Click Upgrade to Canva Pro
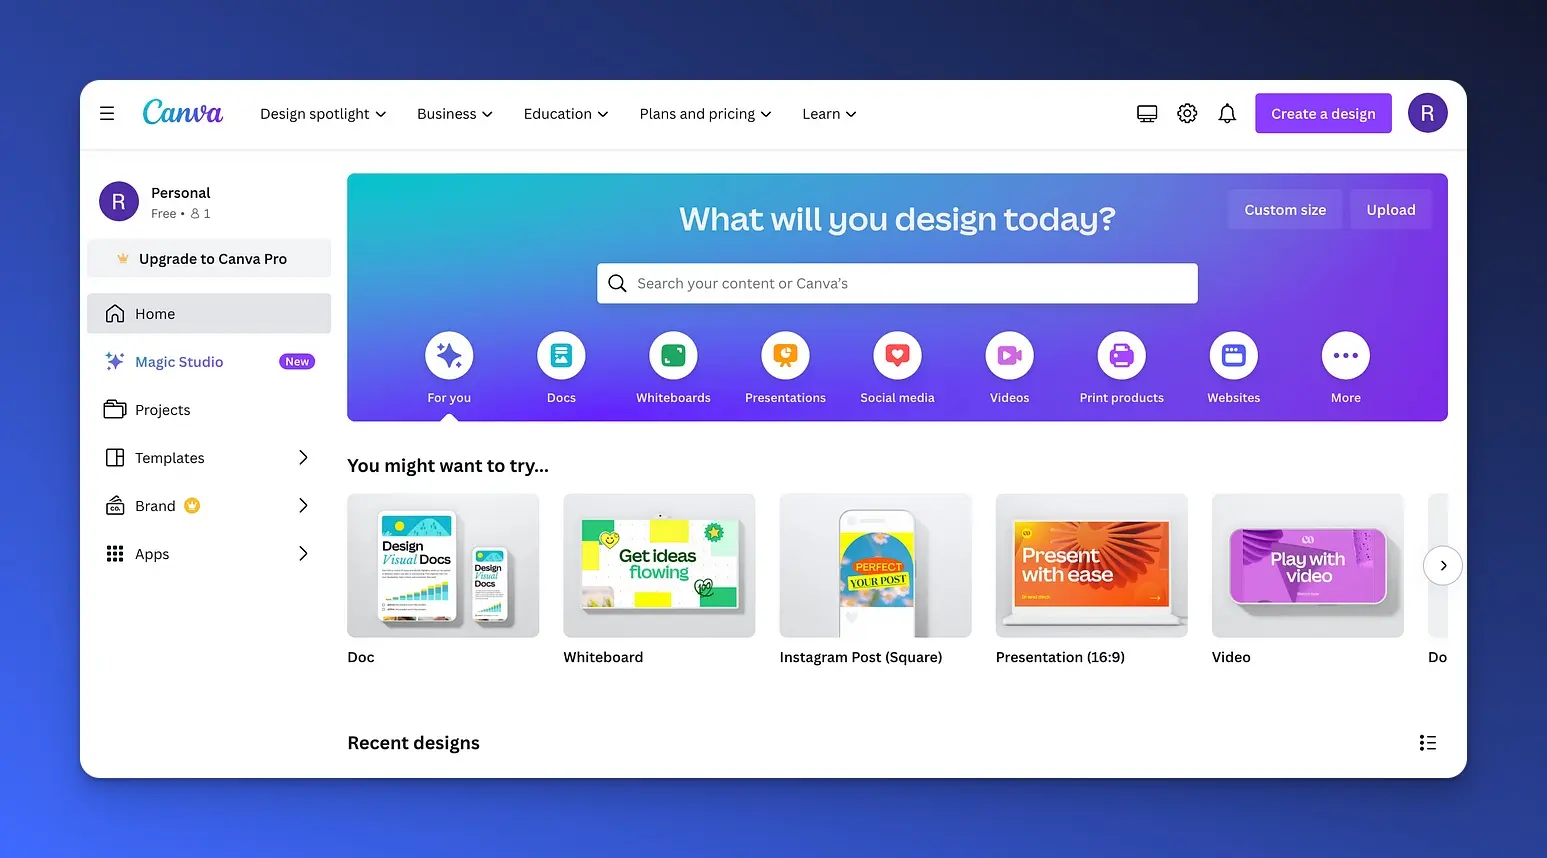The height and width of the screenshot is (858, 1547). [x=209, y=259]
